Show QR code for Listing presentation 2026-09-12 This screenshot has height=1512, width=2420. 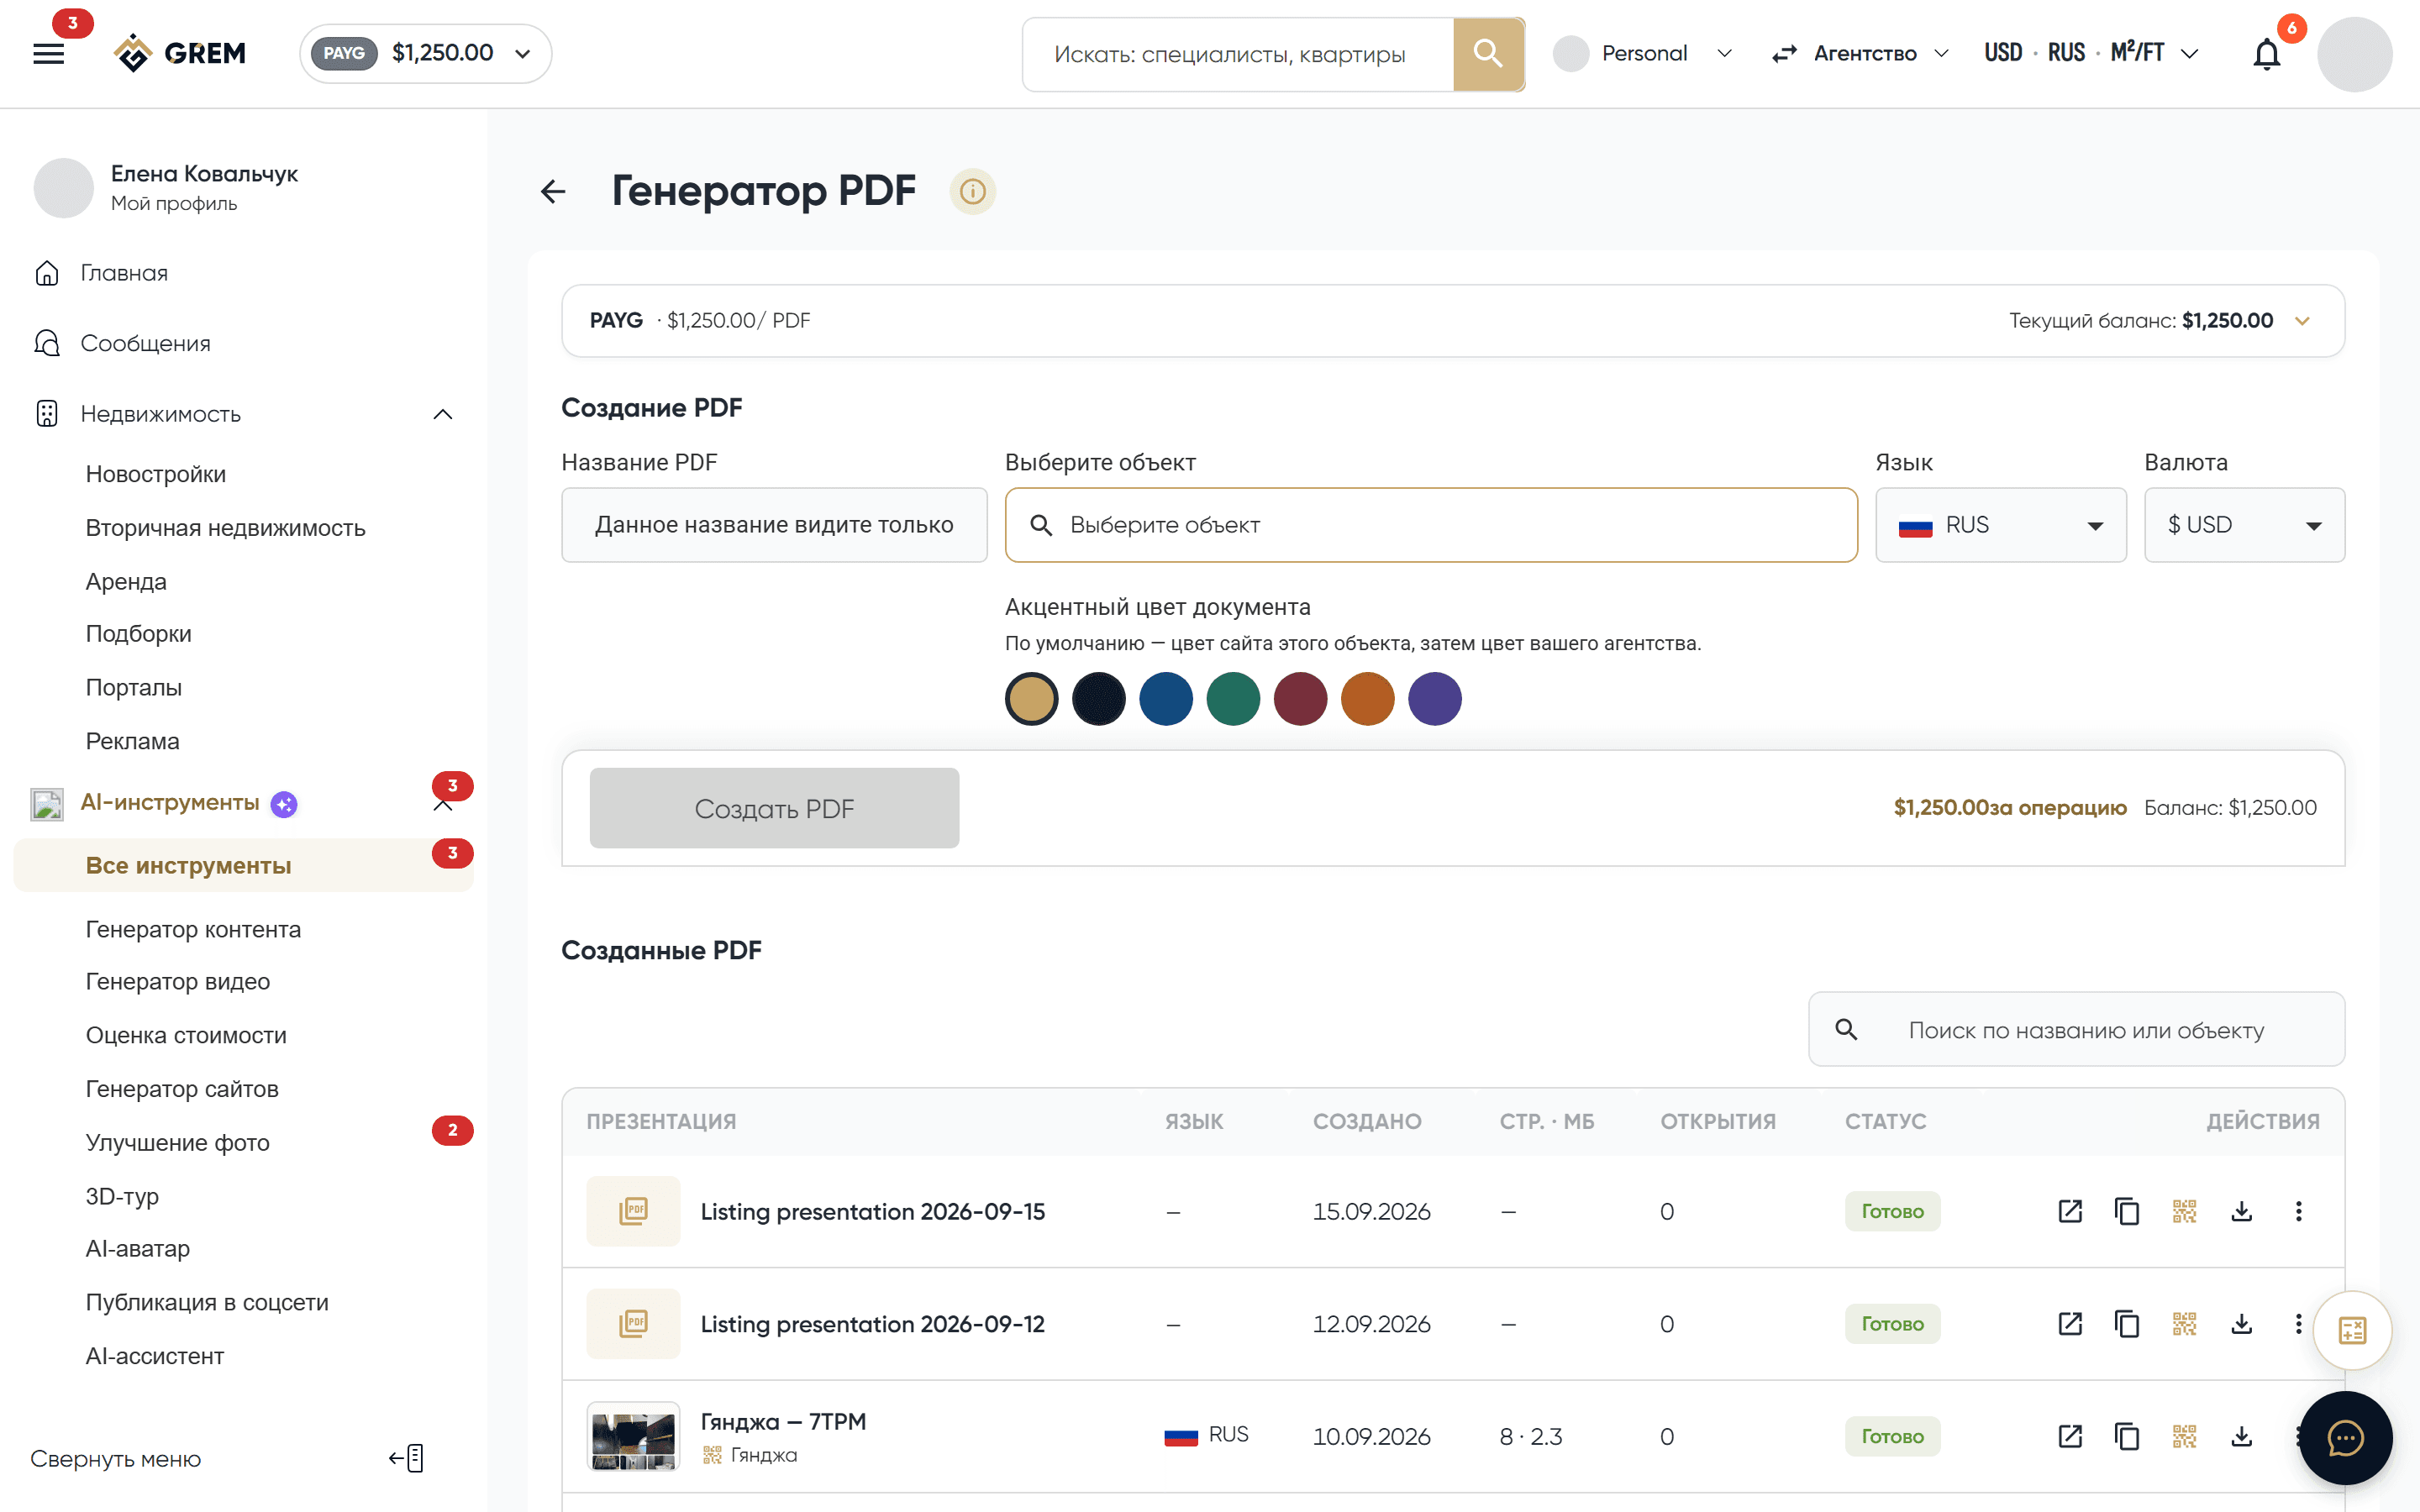click(2184, 1324)
